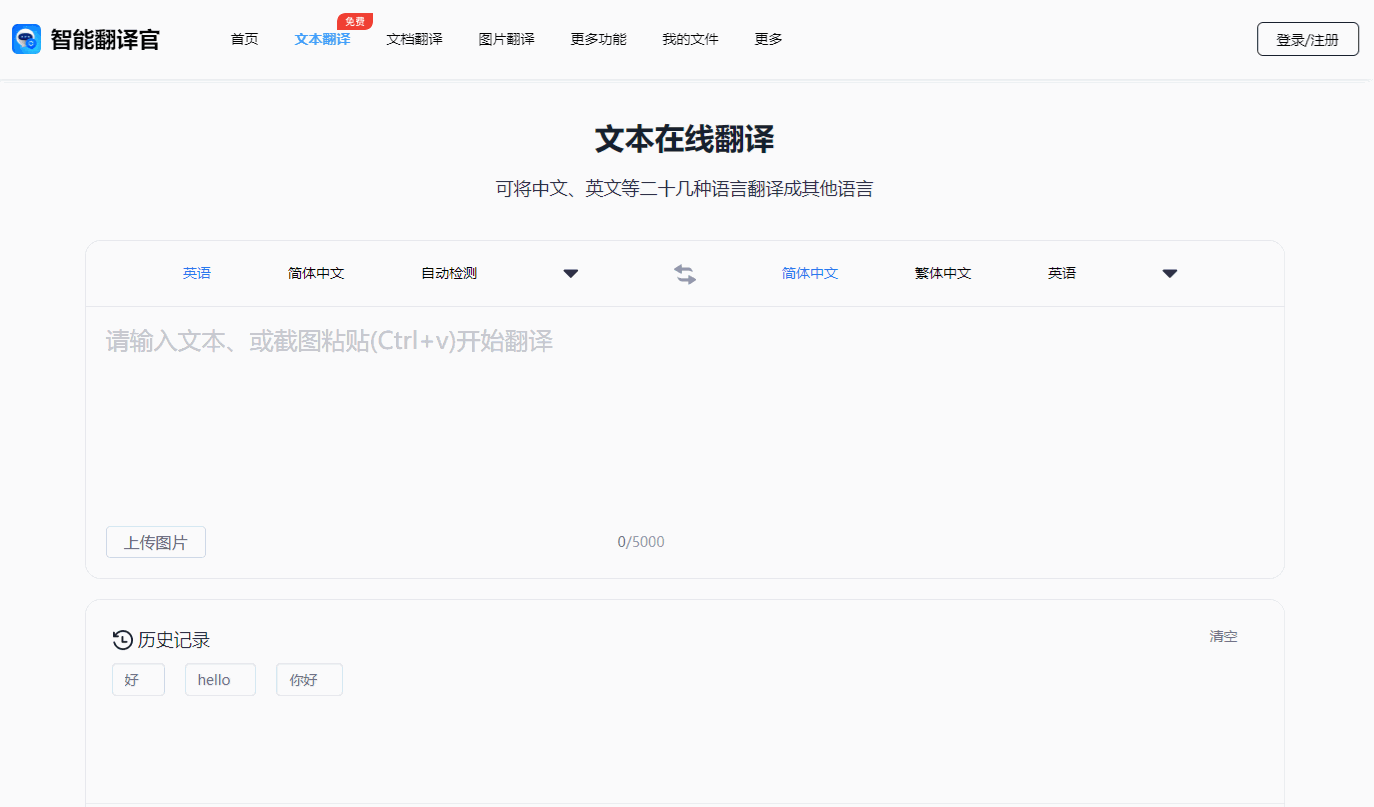The image size is (1374, 807).
Task: Open the 更多 menu item
Action: pyautogui.click(x=767, y=39)
